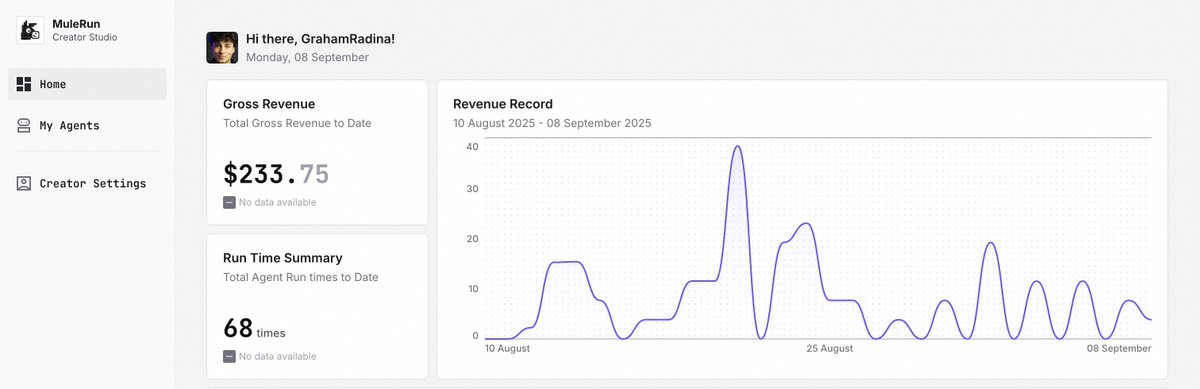Click the Creator Studio subtitle text

click(85, 38)
